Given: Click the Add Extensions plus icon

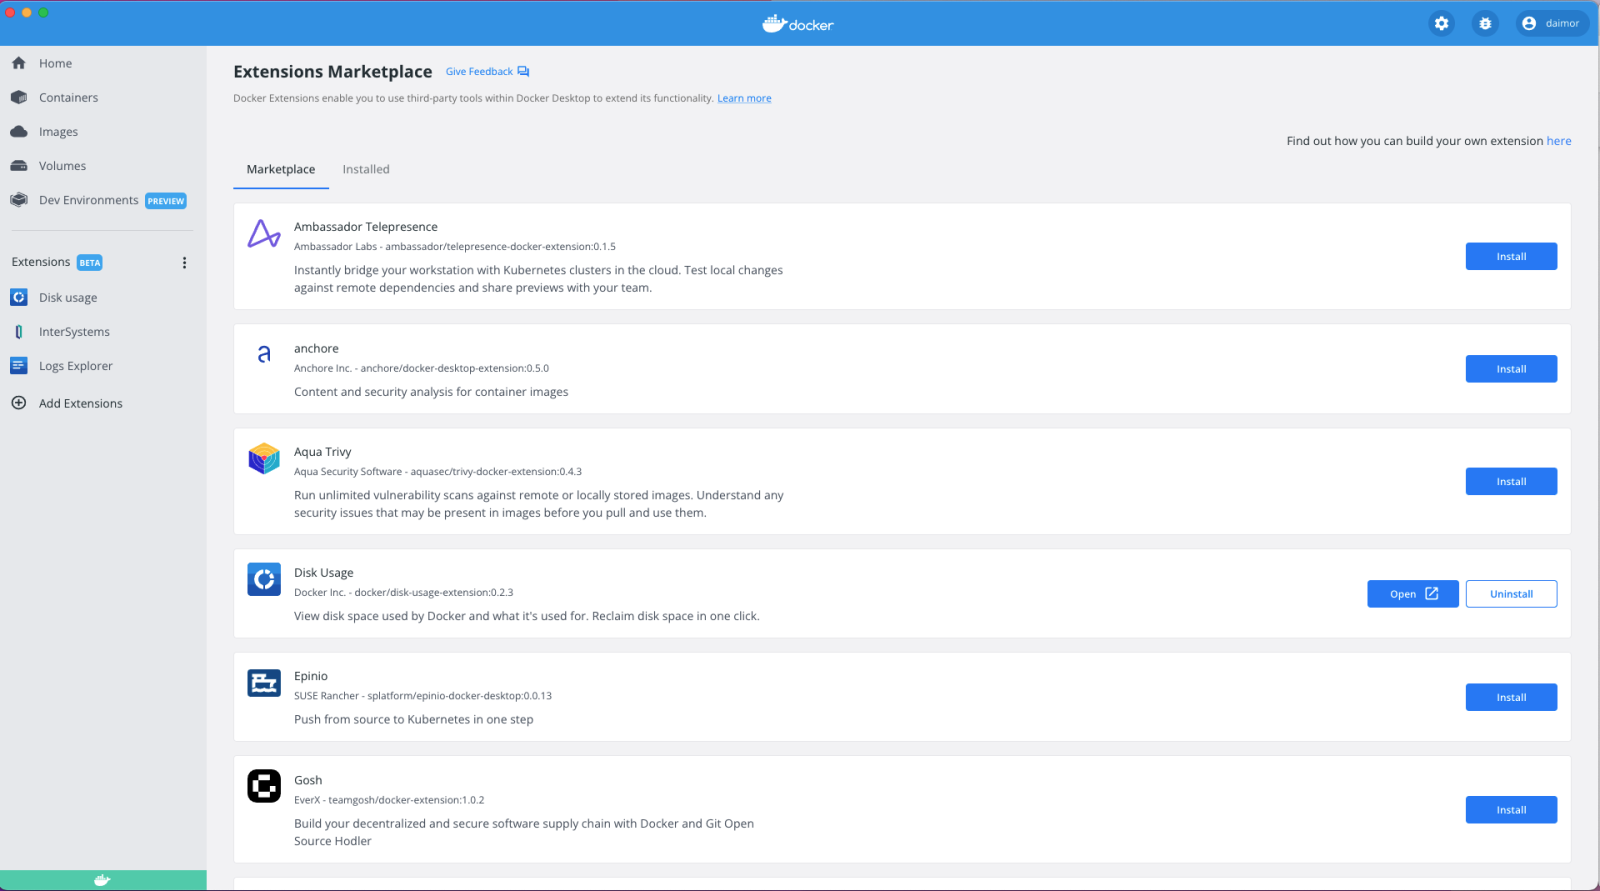Looking at the screenshot, I should 18,403.
